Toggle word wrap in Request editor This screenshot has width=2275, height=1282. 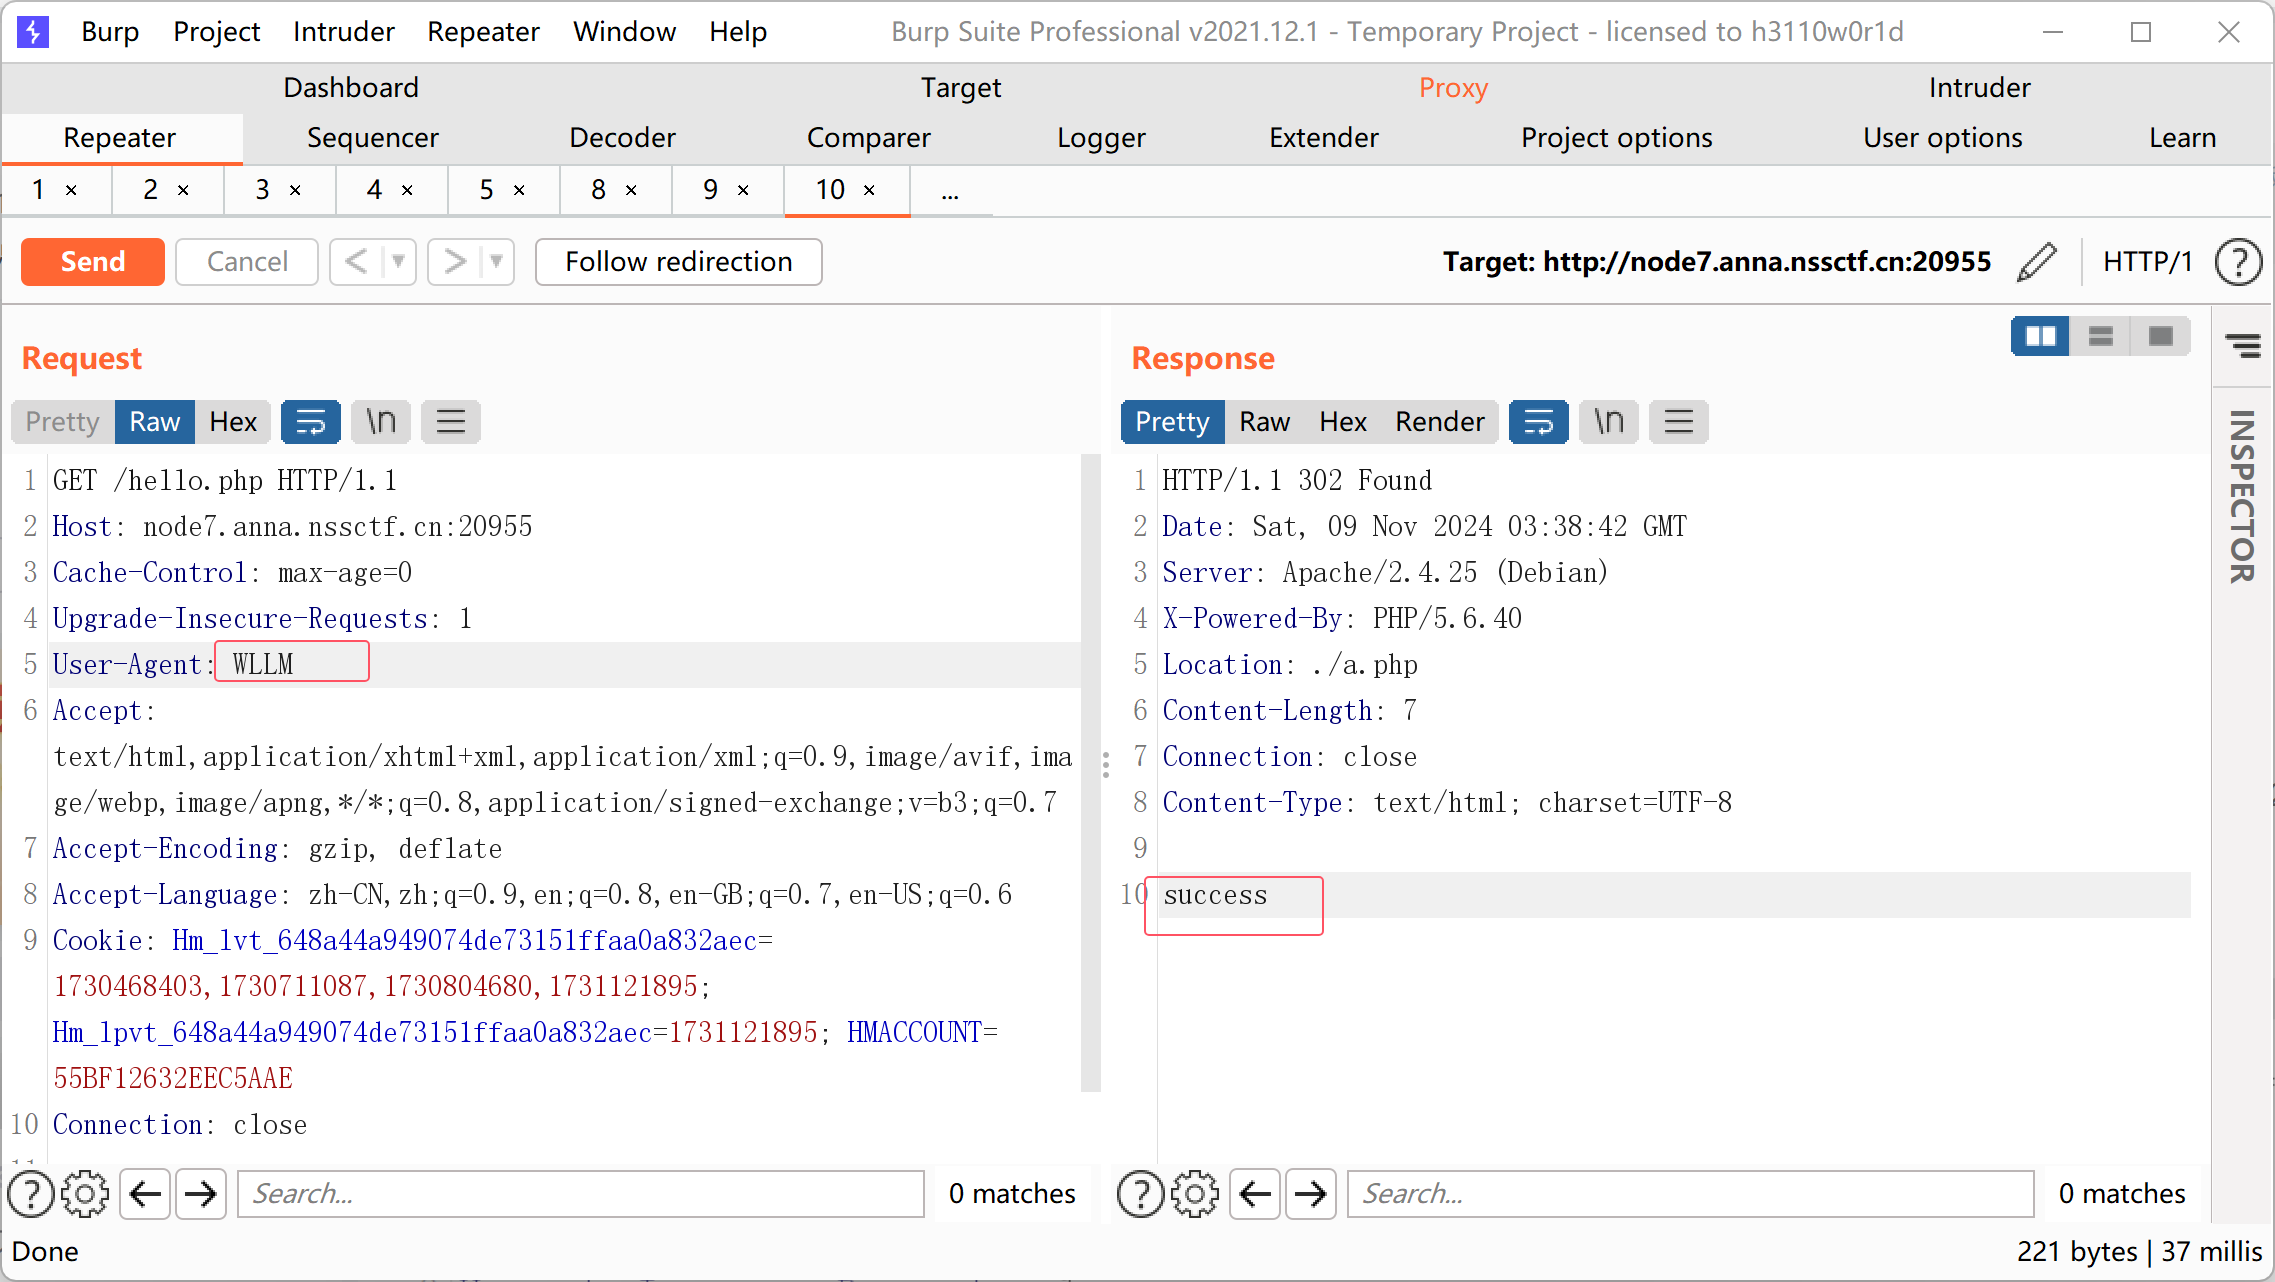[311, 422]
